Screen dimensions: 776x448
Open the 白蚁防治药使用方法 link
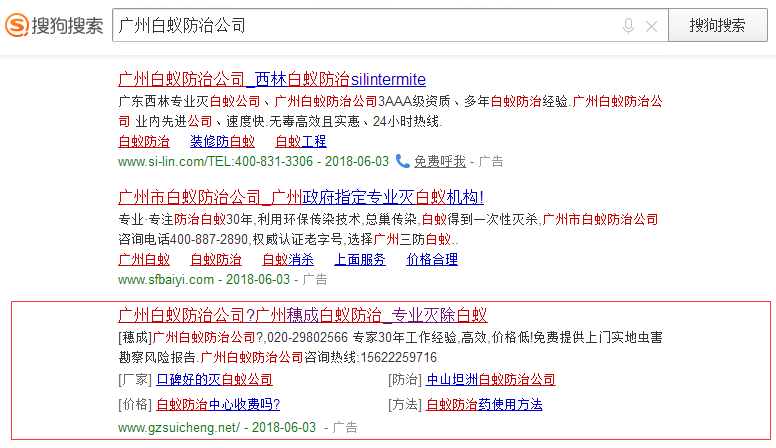point(484,404)
